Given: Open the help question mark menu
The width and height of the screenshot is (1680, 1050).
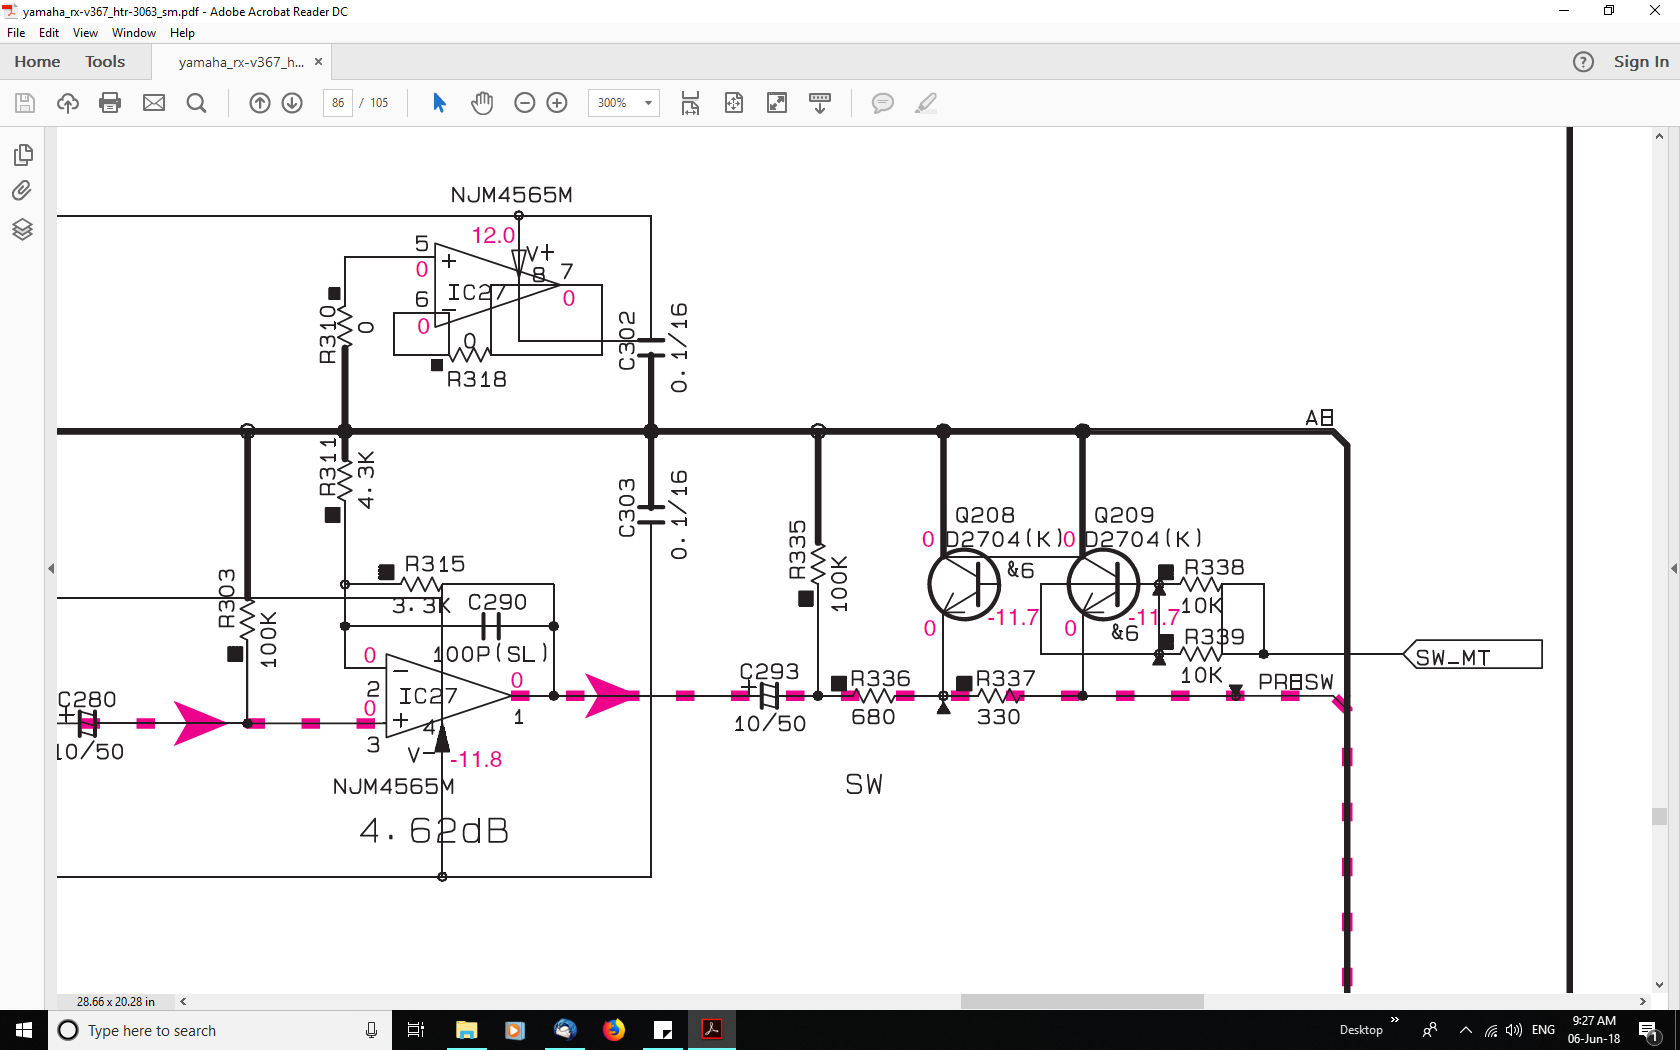Looking at the screenshot, I should pos(1583,62).
